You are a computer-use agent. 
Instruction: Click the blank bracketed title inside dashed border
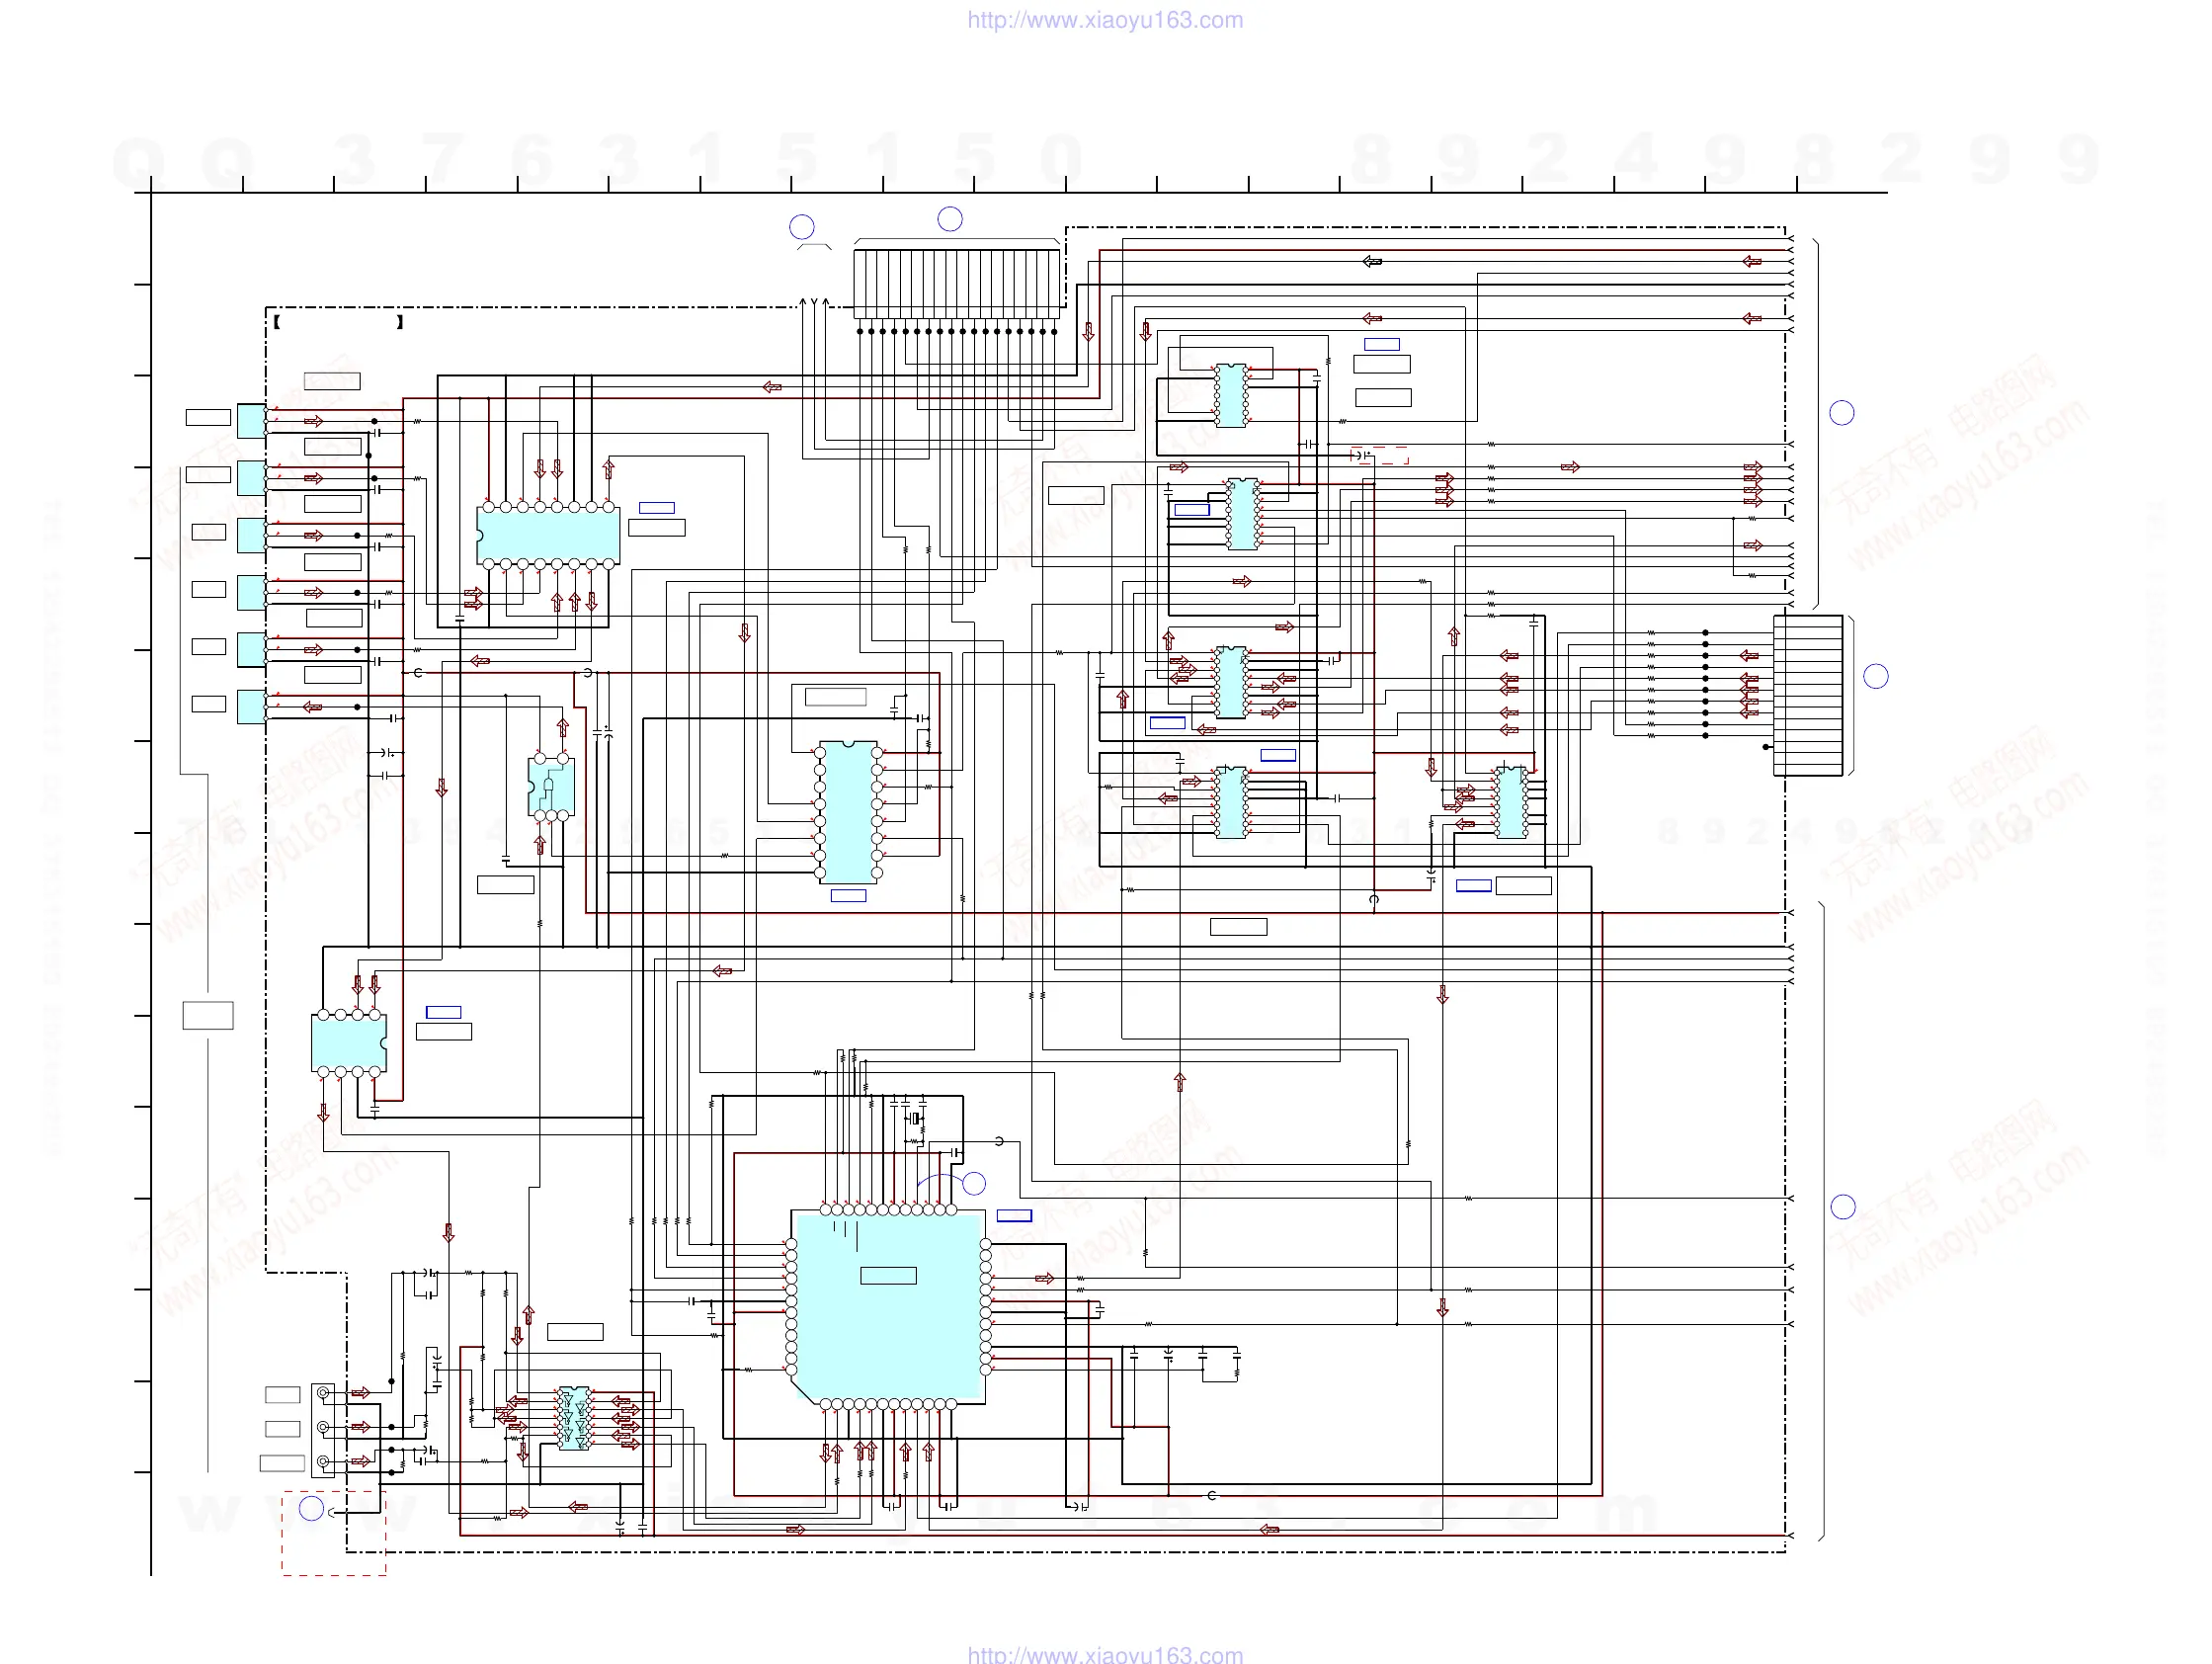tap(338, 322)
